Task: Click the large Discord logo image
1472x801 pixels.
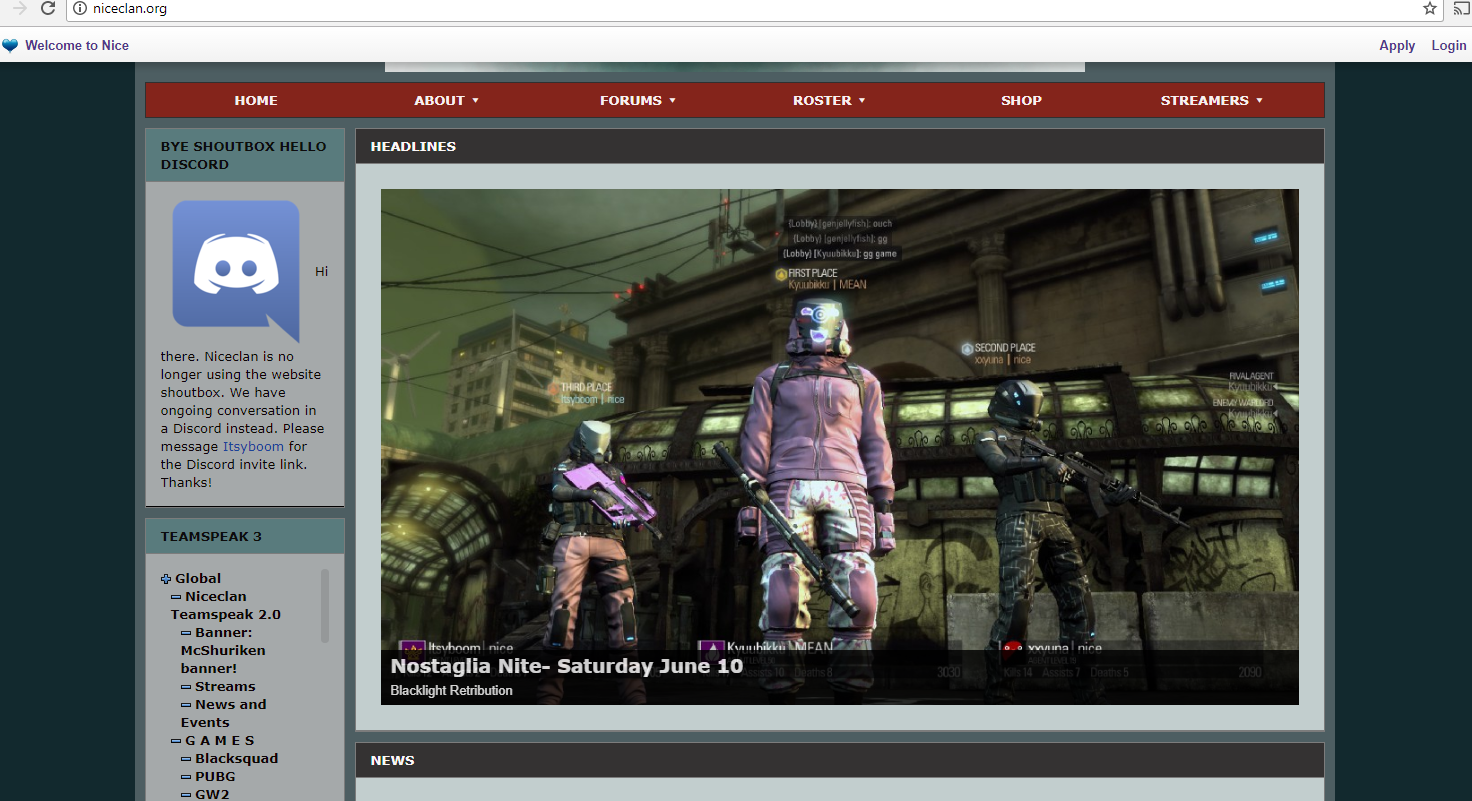Action: click(x=236, y=270)
